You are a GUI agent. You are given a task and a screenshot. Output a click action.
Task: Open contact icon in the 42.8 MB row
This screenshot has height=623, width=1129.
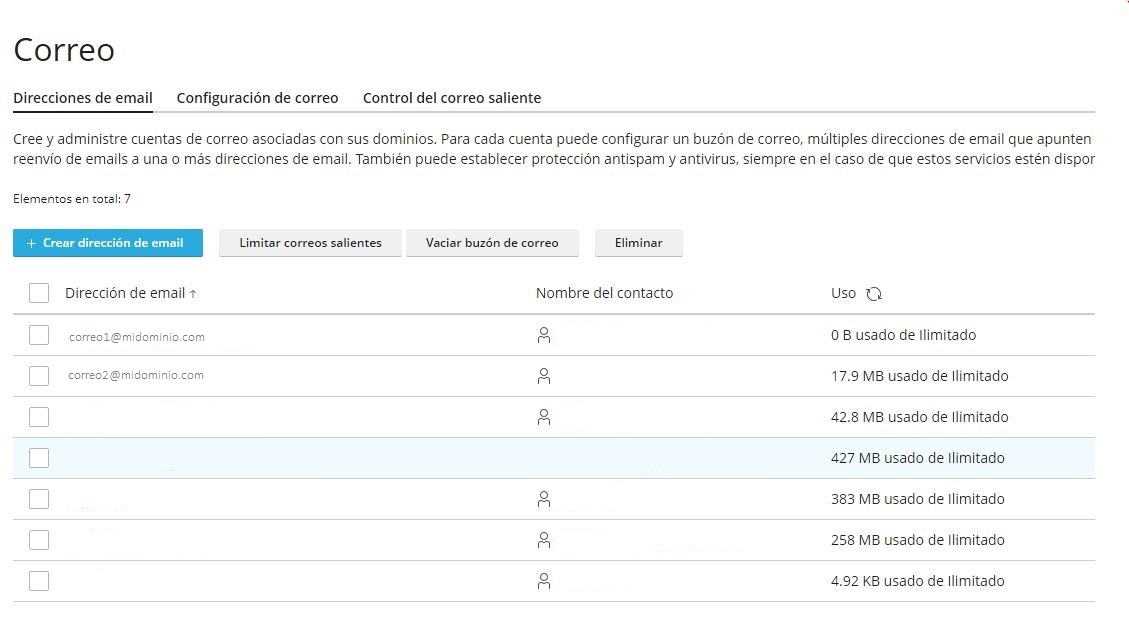coord(544,417)
